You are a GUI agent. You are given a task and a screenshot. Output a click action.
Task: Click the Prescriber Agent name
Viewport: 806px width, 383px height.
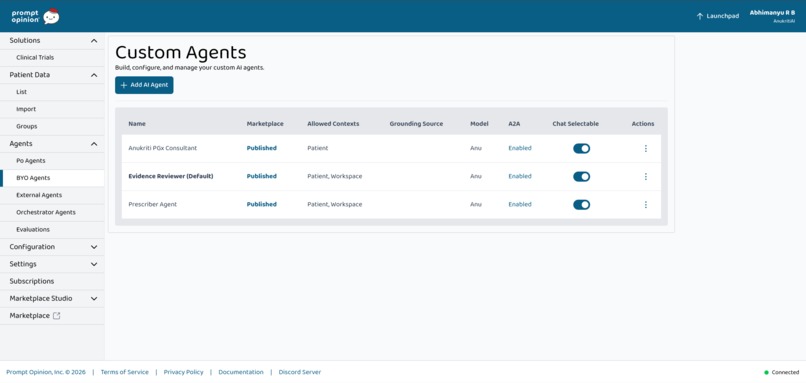tap(153, 204)
